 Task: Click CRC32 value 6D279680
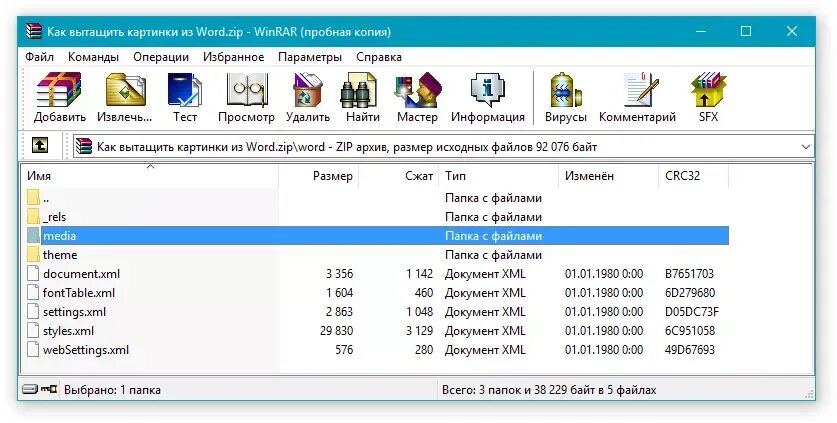[x=690, y=293]
